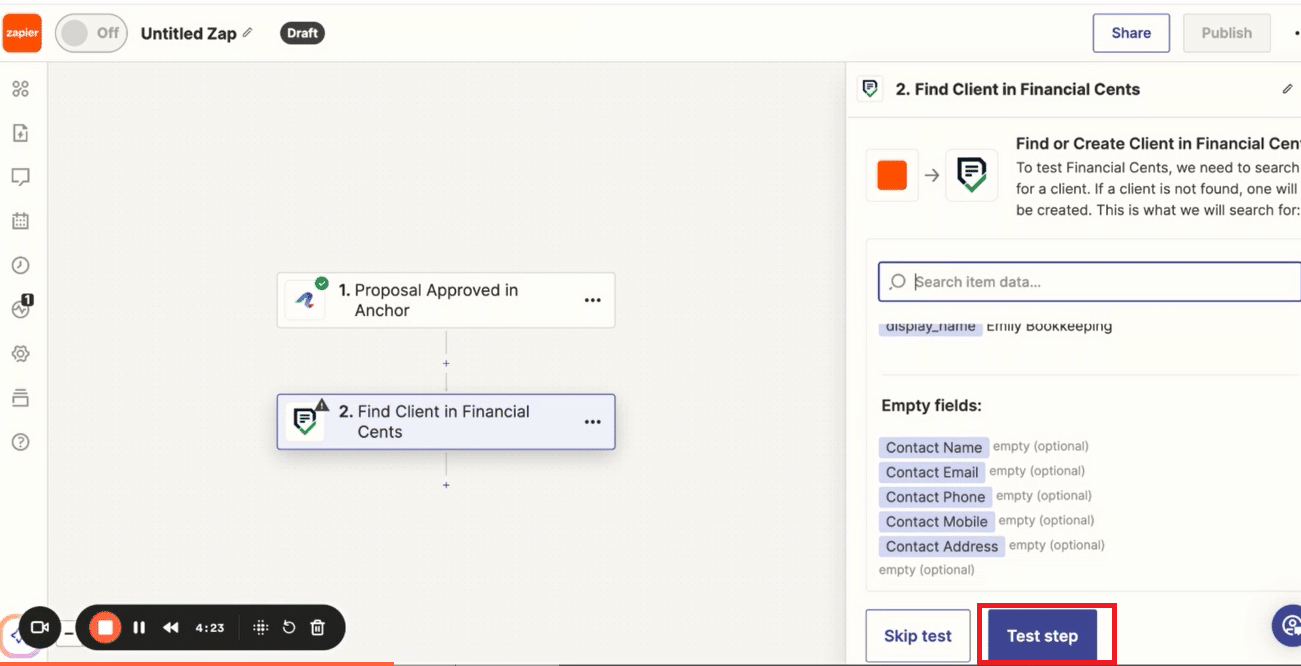Open the options menu for step 1

tap(593, 300)
